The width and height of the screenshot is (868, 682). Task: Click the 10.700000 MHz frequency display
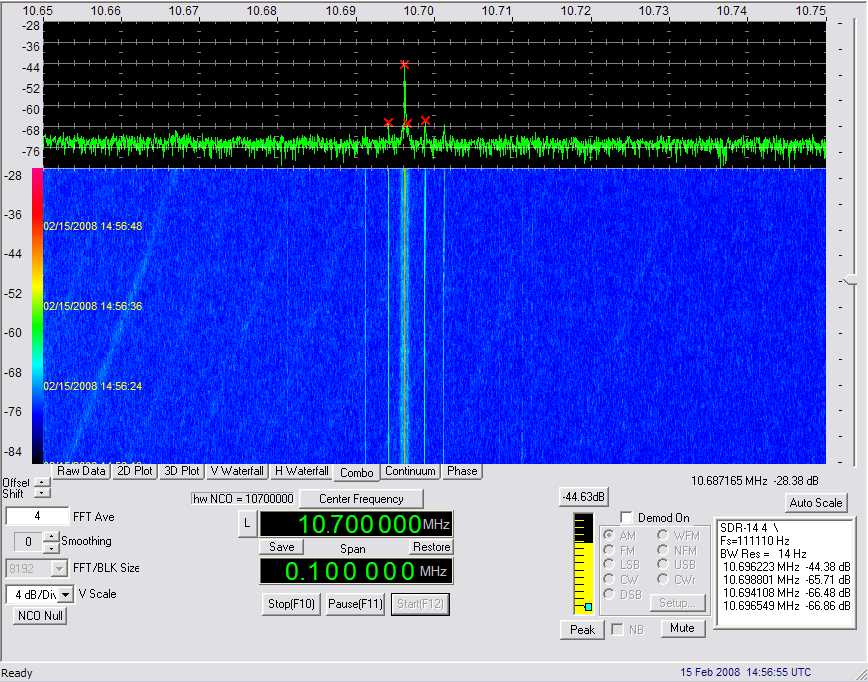tap(356, 524)
